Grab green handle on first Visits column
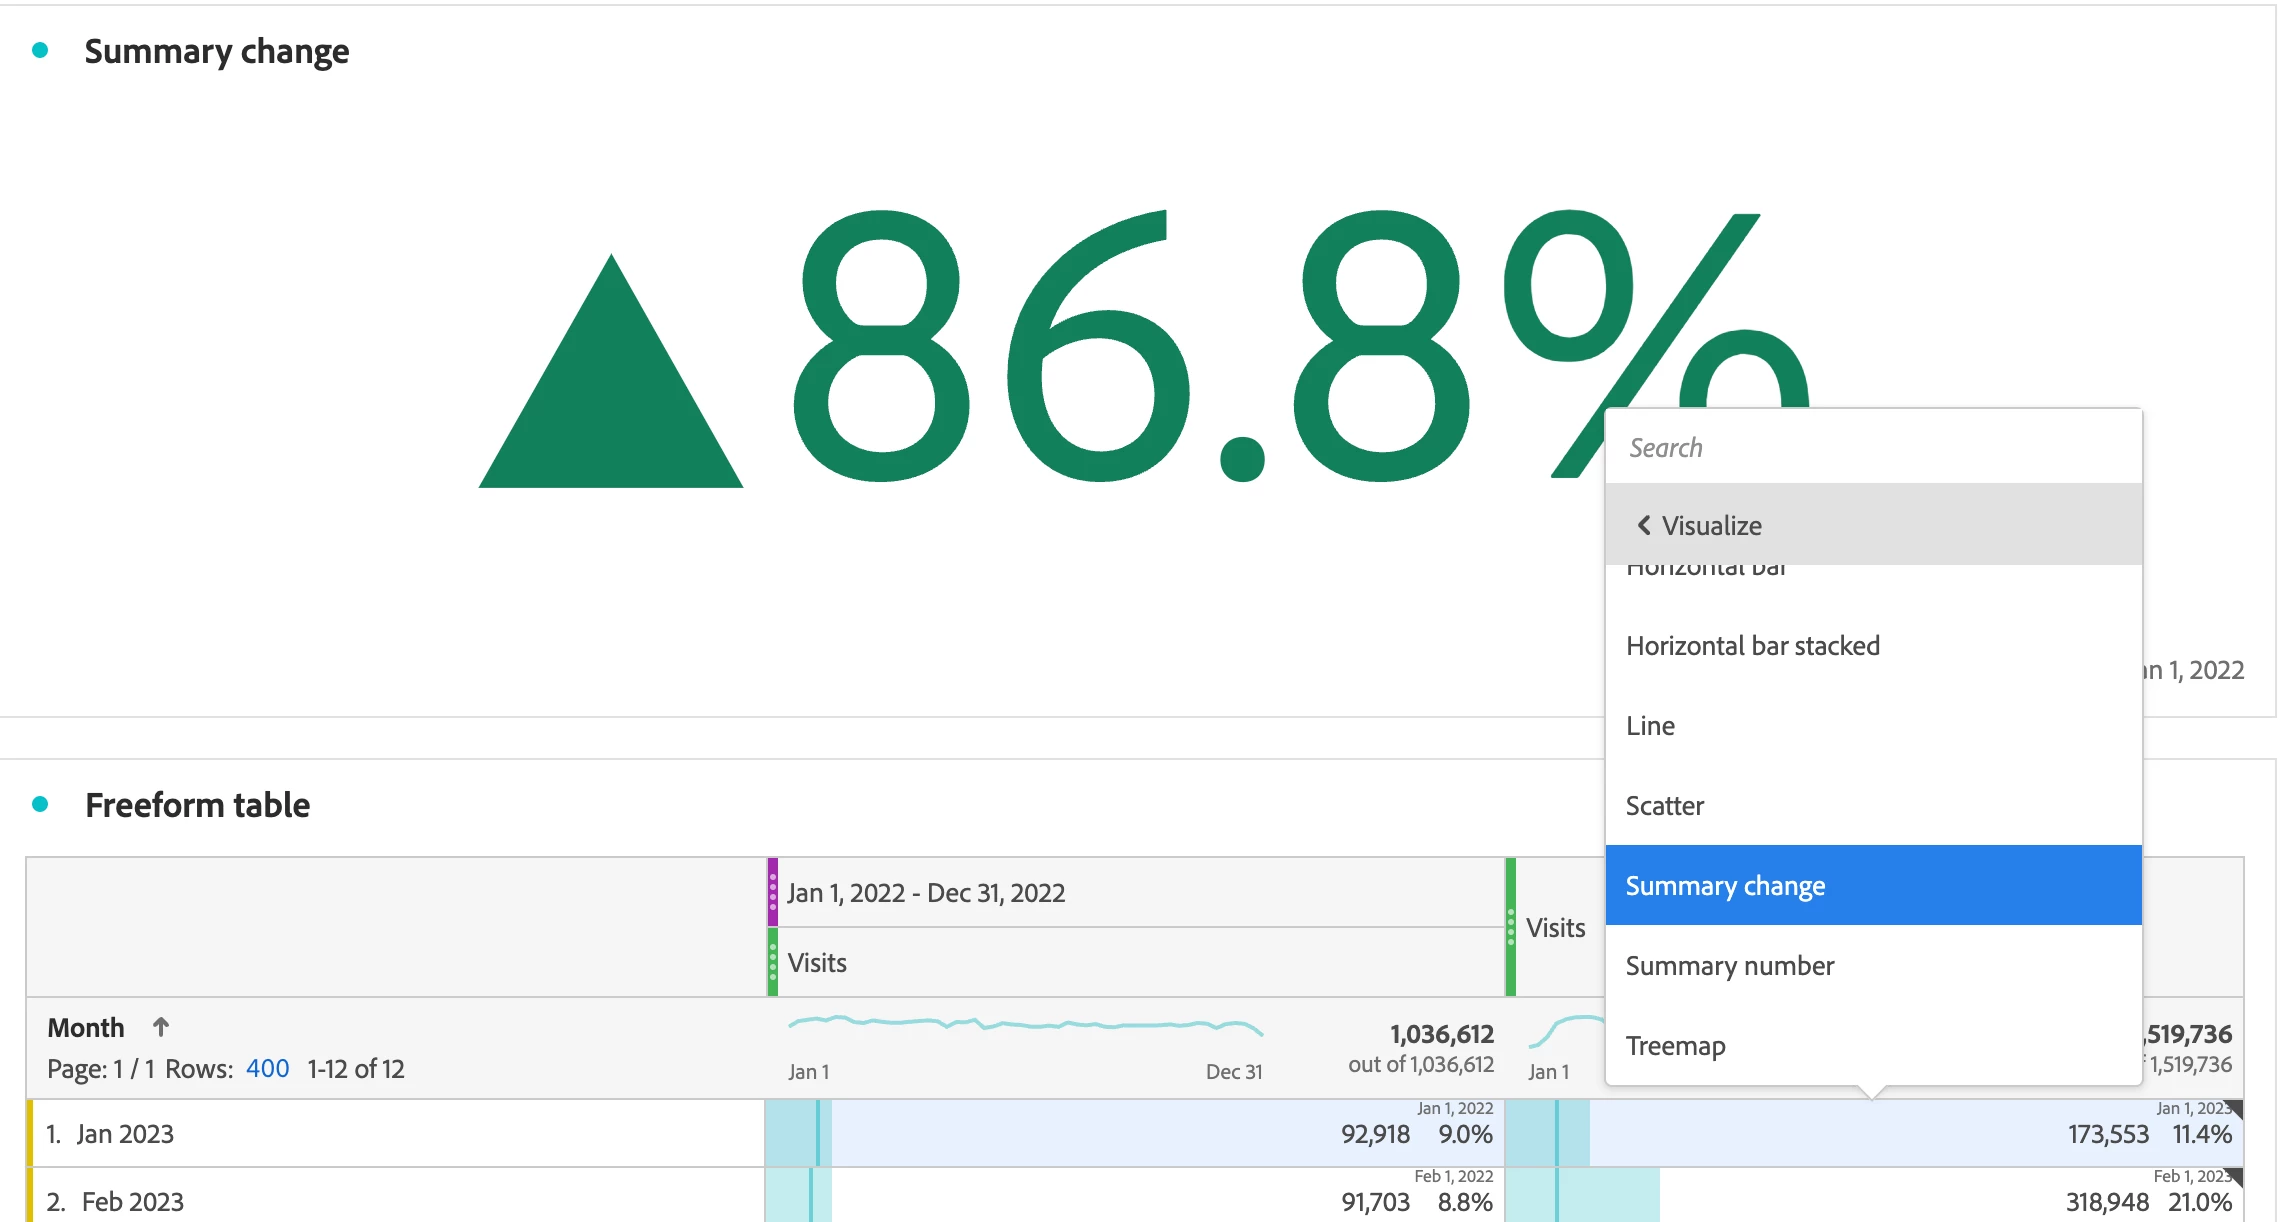 (x=772, y=962)
